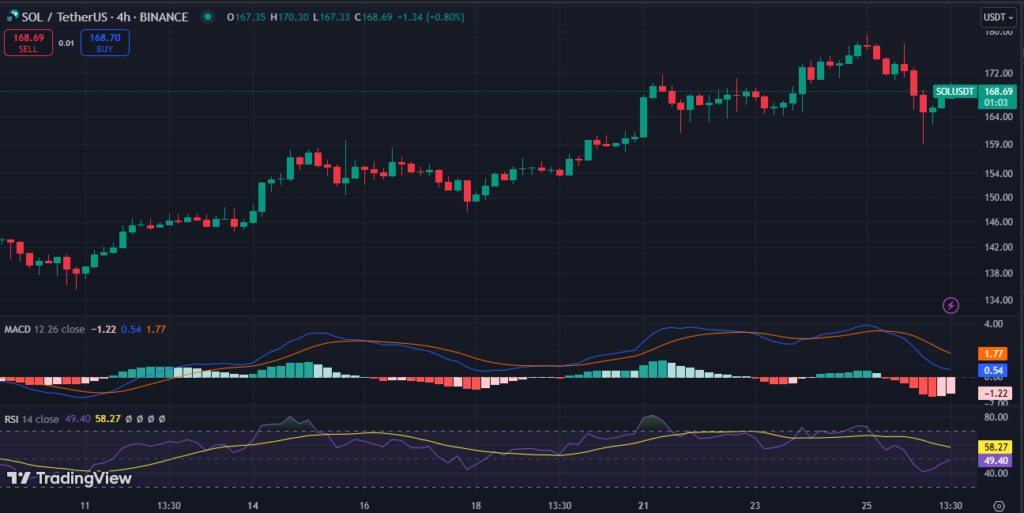Click the 142.00 price axis label
Viewport: 1024px width, 513px height.
tap(999, 247)
